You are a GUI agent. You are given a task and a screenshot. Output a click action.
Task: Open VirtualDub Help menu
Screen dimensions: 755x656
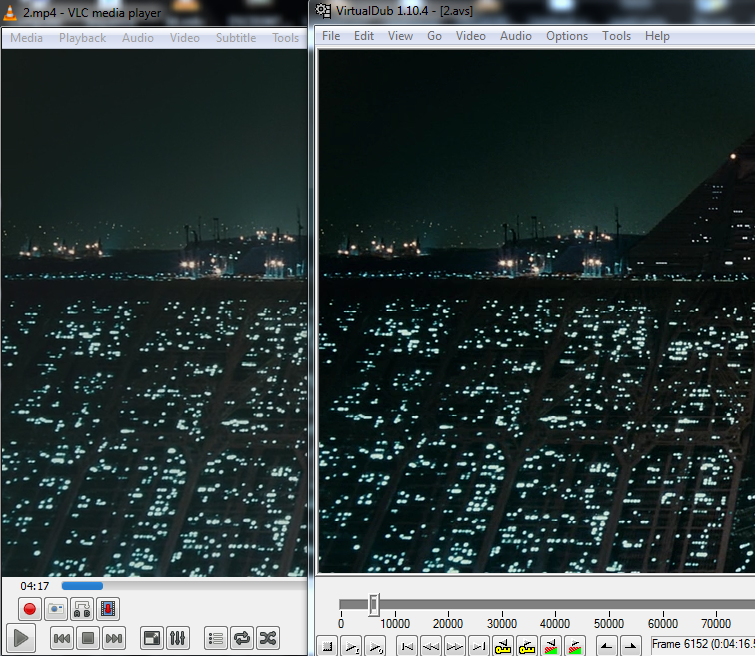click(657, 36)
